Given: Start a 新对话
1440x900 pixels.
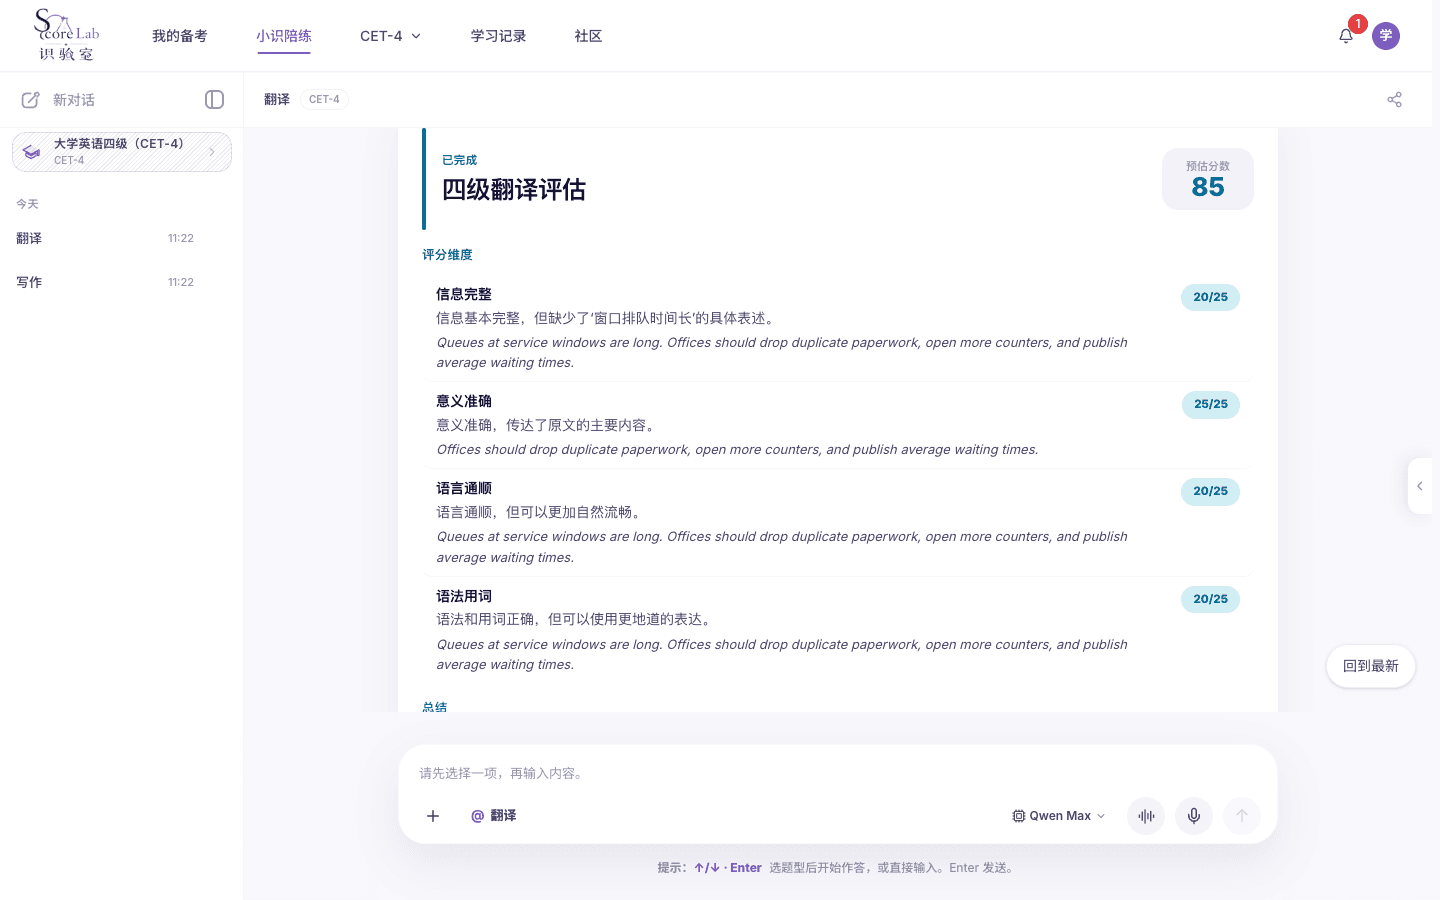Looking at the screenshot, I should coord(59,100).
